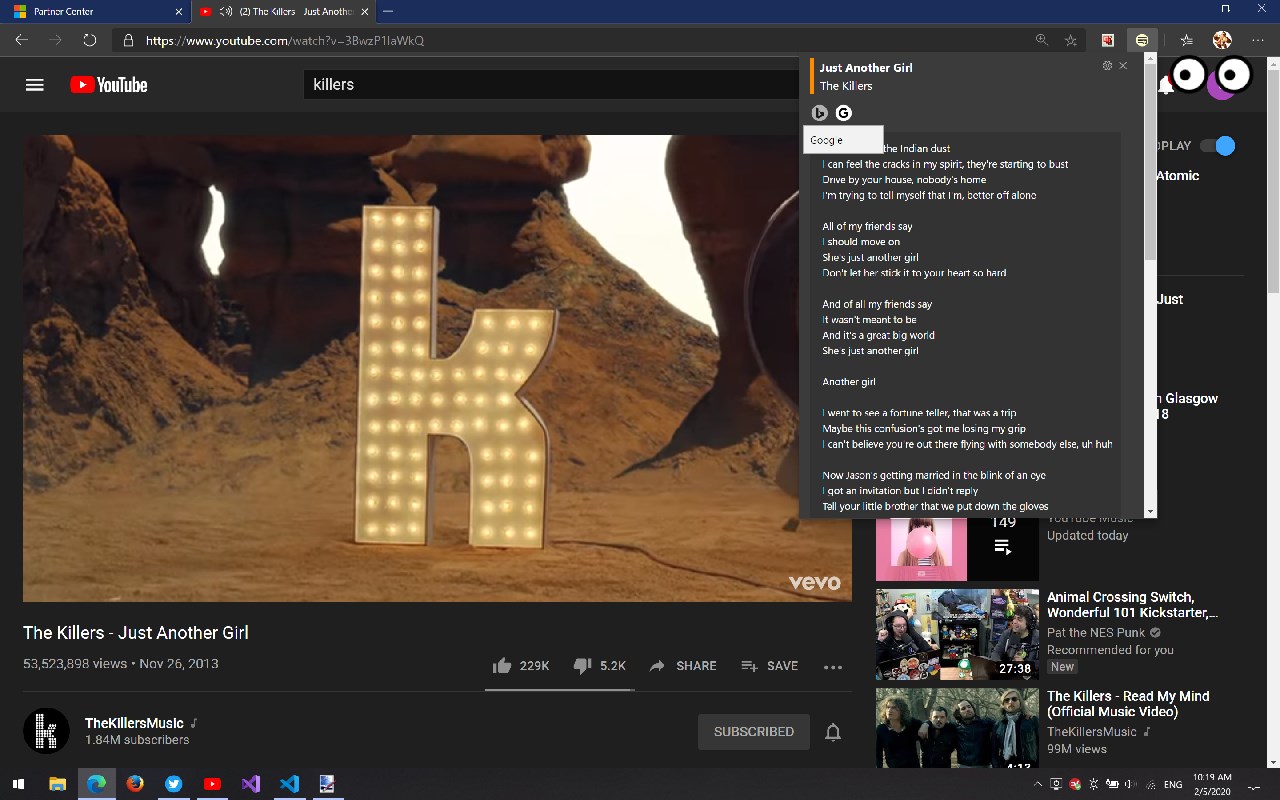1280x800 pixels.
Task: Like the video with the thumbs-up icon
Action: point(502,666)
